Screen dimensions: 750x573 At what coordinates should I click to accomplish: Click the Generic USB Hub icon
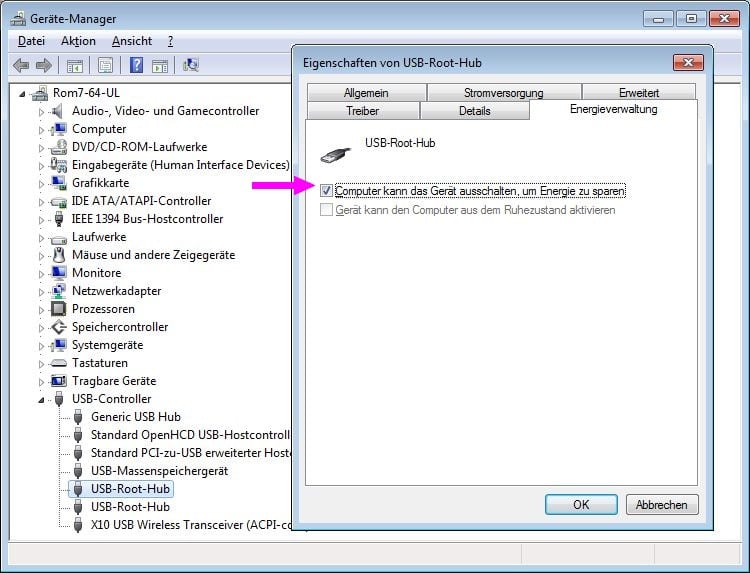pos(77,417)
